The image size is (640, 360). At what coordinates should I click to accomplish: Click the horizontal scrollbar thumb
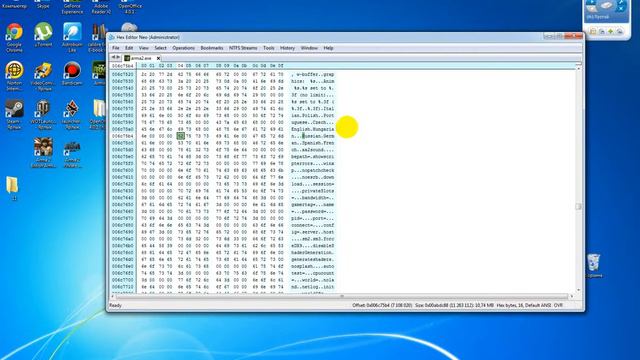pyautogui.click(x=342, y=296)
